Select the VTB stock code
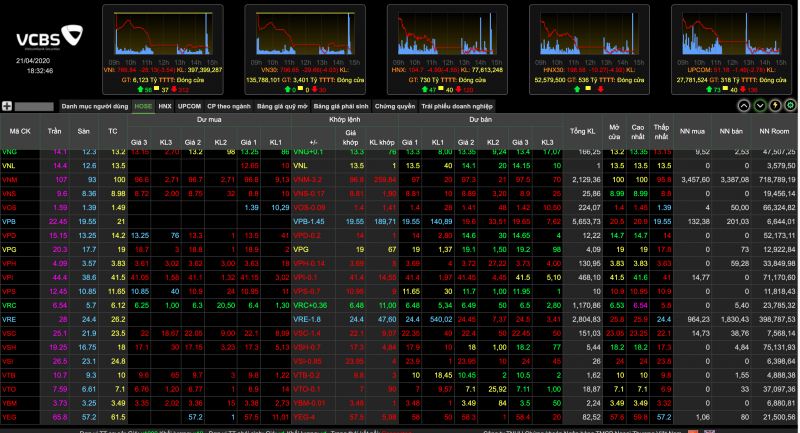The width and height of the screenshot is (800, 433). click(x=9, y=375)
